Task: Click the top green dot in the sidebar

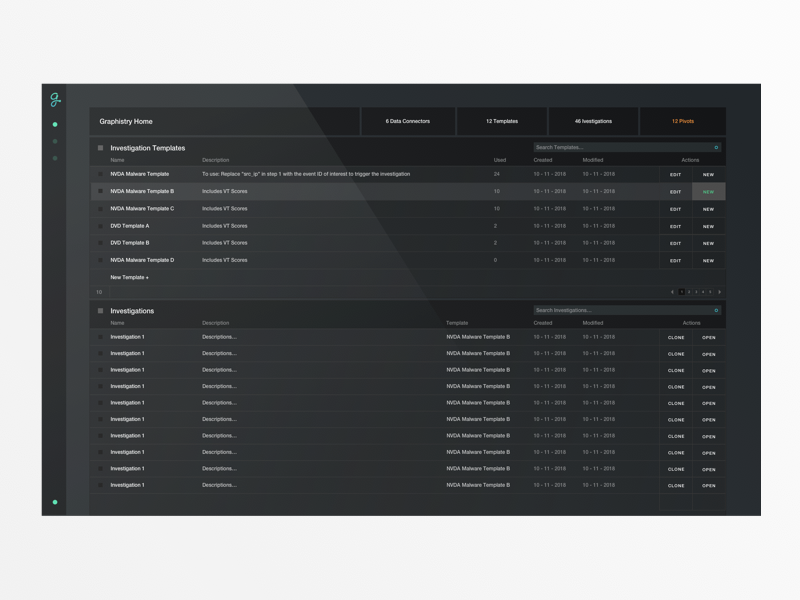Action: (x=55, y=125)
